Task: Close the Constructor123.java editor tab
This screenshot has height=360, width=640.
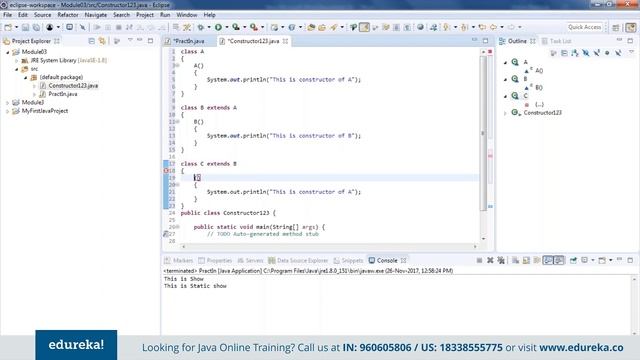Action: point(285,41)
